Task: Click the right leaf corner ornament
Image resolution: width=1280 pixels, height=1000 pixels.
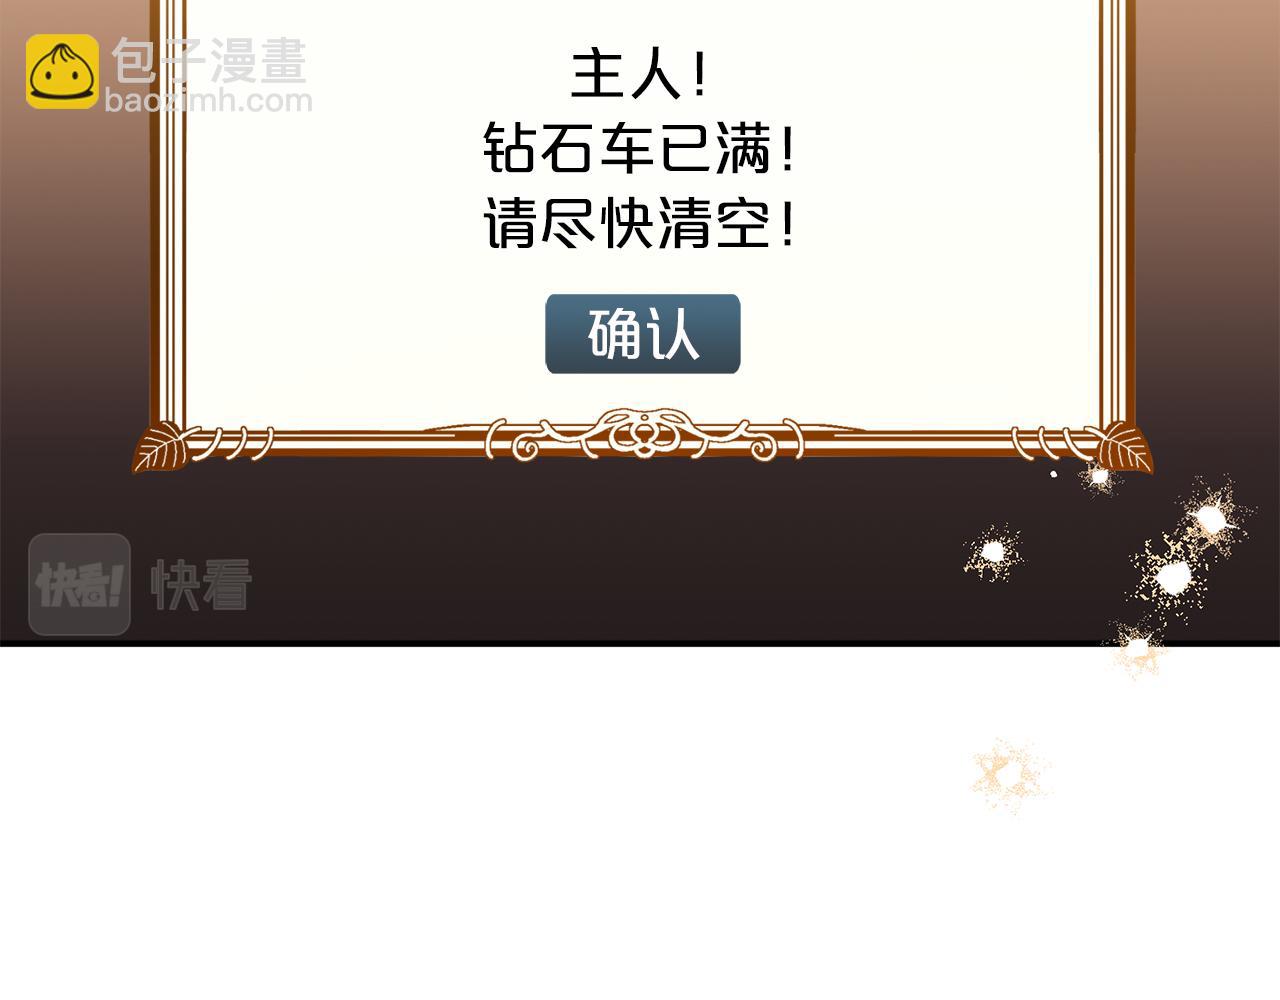Action: [x=1125, y=446]
